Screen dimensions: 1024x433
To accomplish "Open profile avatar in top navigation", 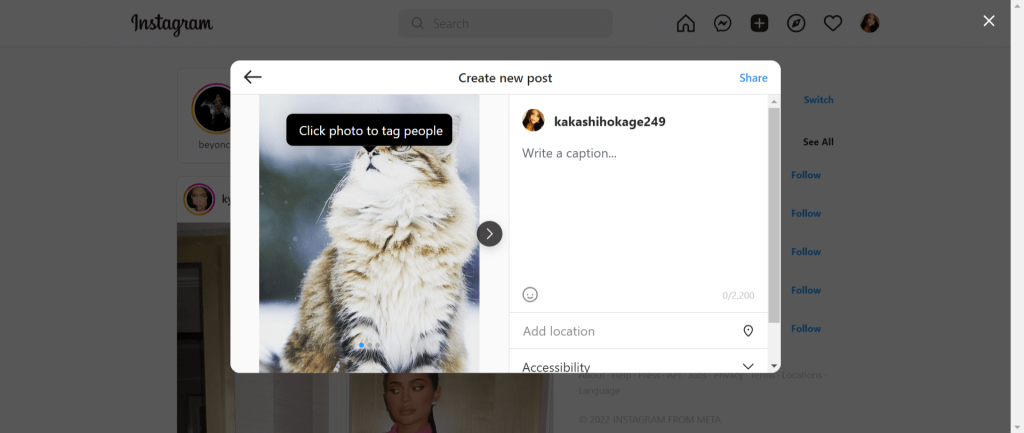I will point(870,24).
